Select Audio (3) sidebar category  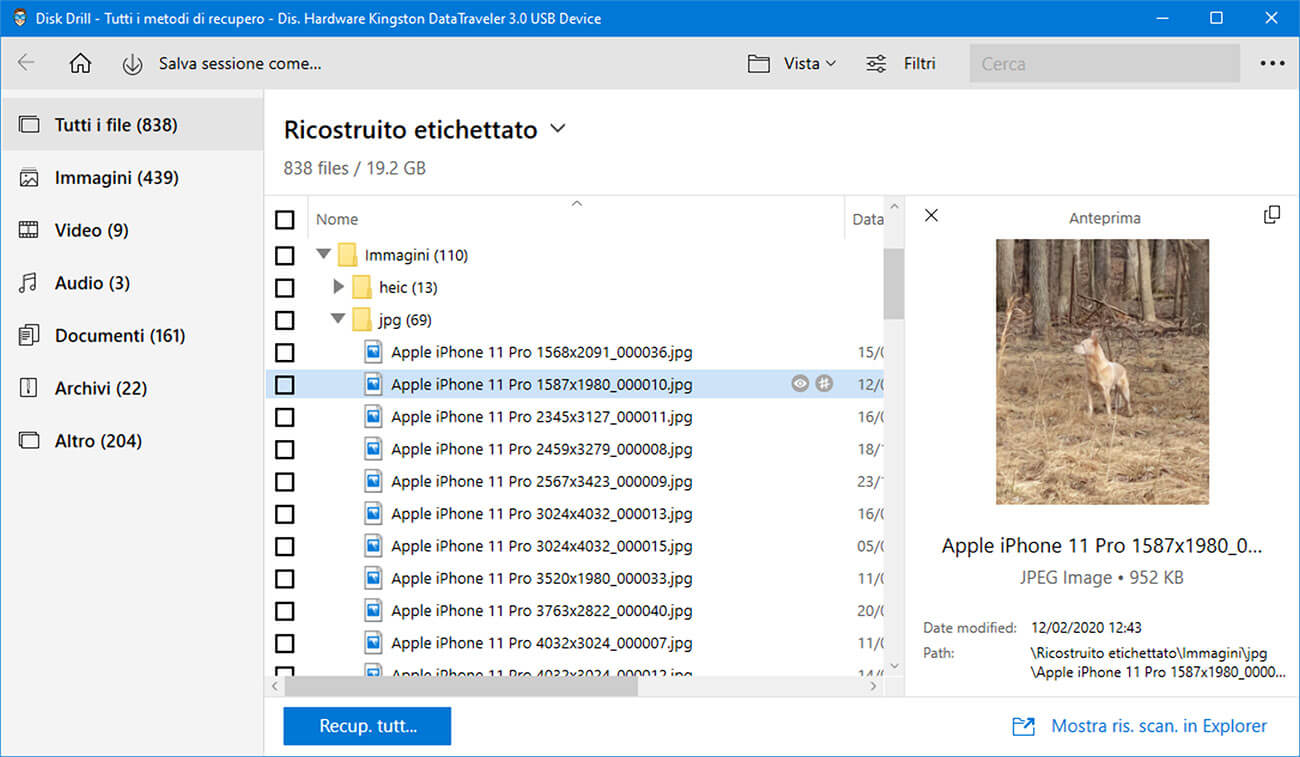coord(132,283)
